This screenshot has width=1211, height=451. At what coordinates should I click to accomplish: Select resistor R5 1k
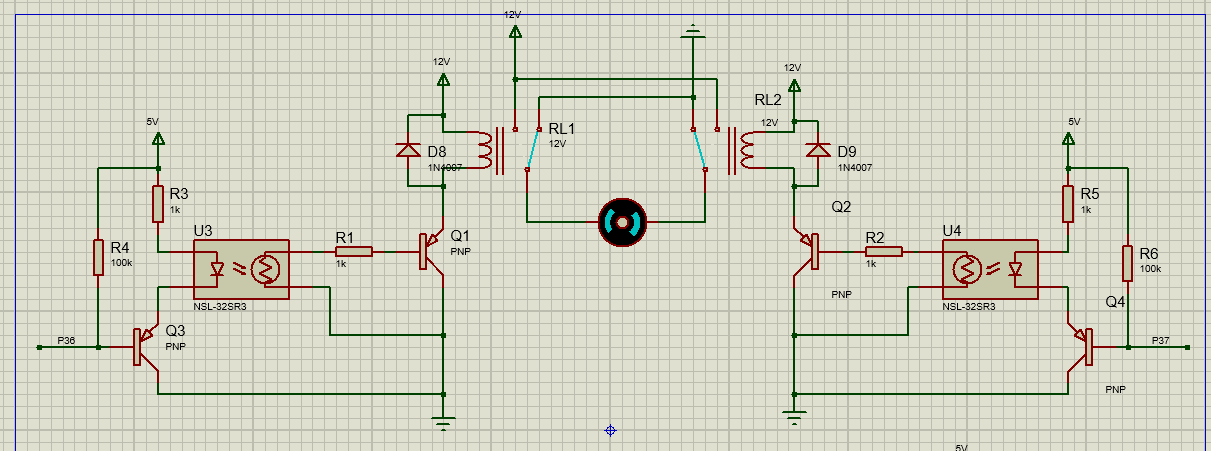[1068, 204]
